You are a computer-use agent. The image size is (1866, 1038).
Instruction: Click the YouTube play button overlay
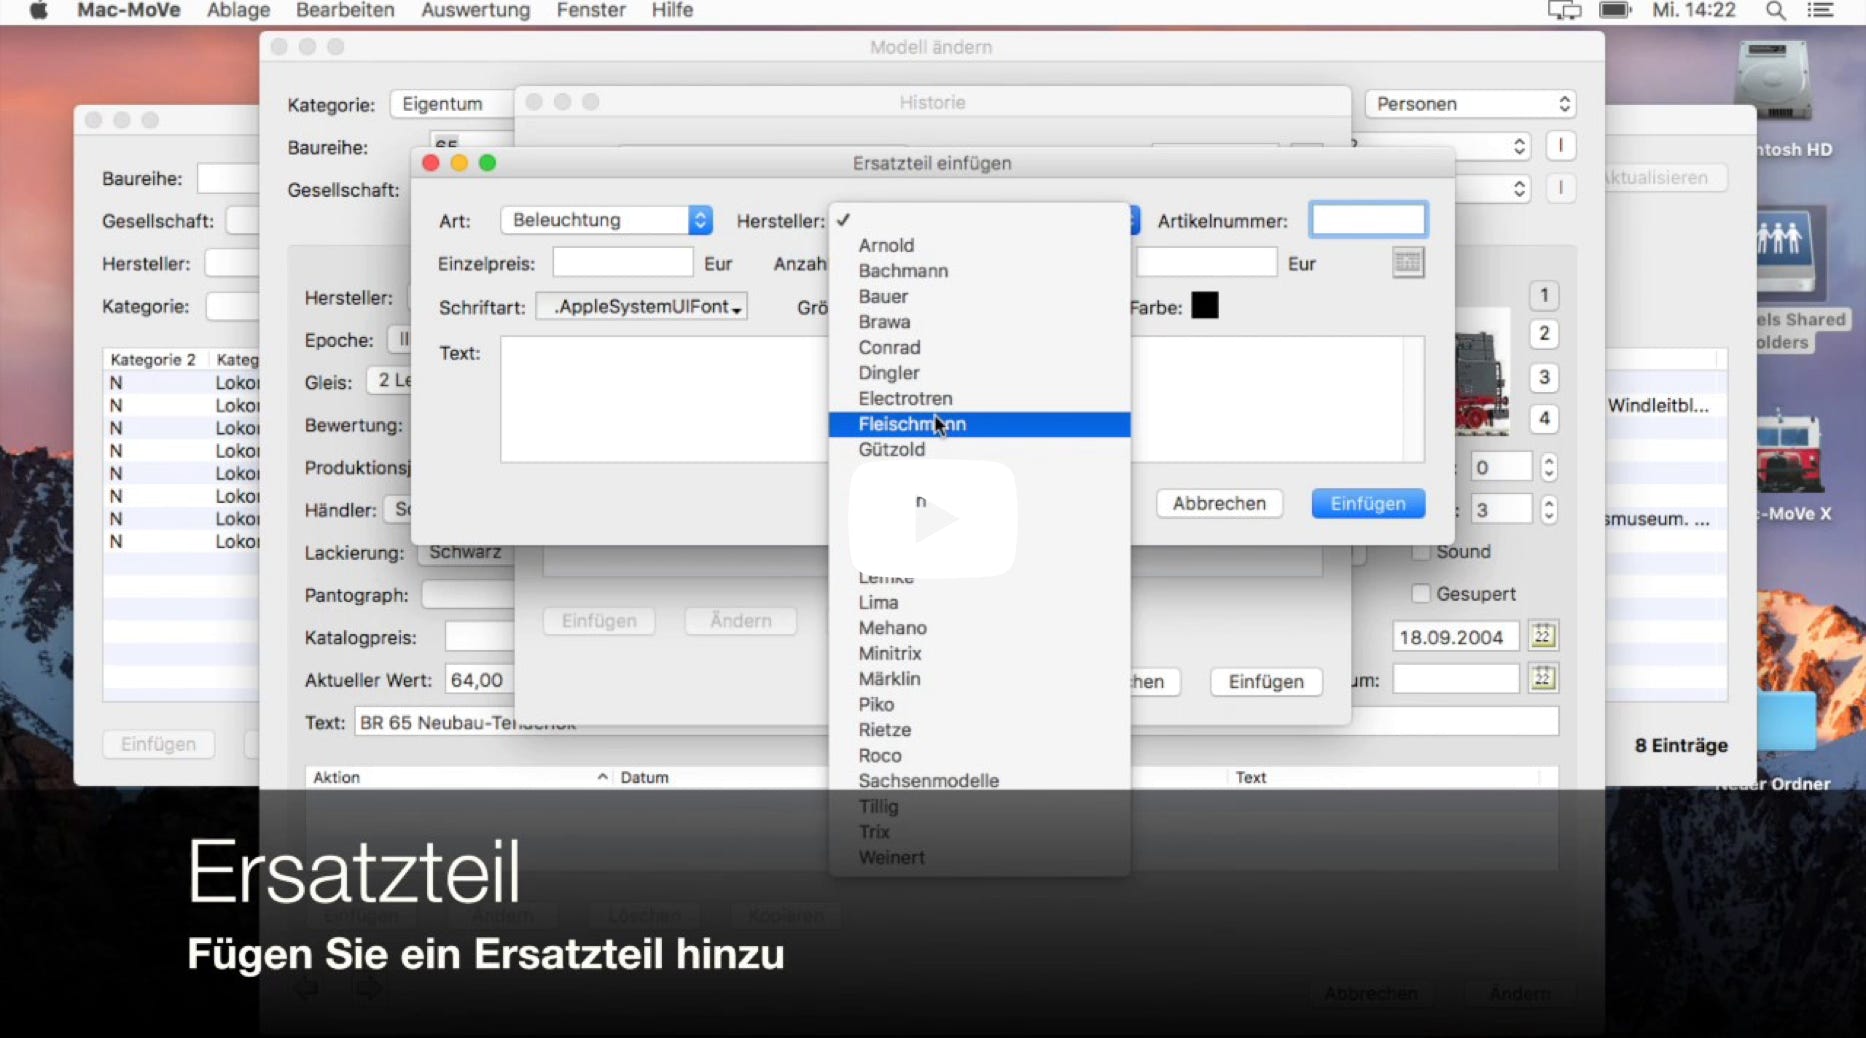click(932, 518)
